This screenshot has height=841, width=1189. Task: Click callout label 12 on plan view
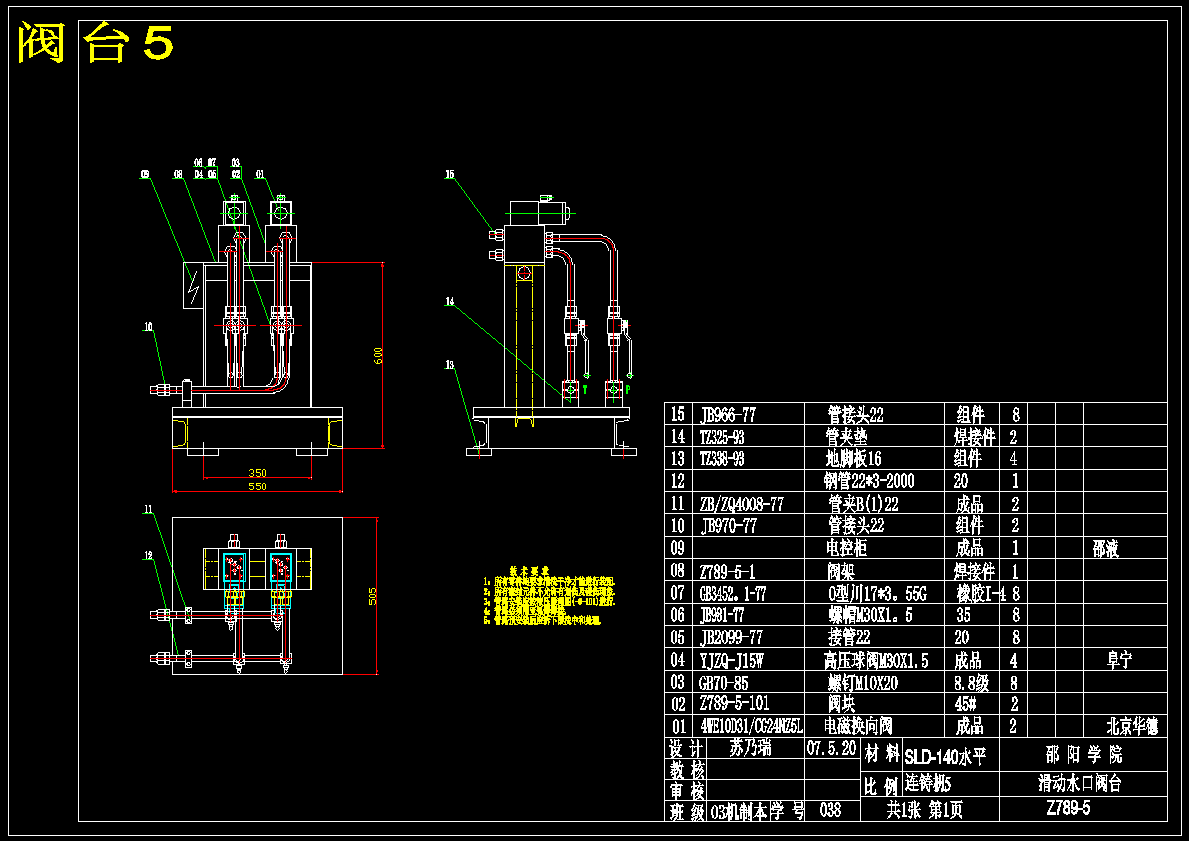pyautogui.click(x=149, y=556)
